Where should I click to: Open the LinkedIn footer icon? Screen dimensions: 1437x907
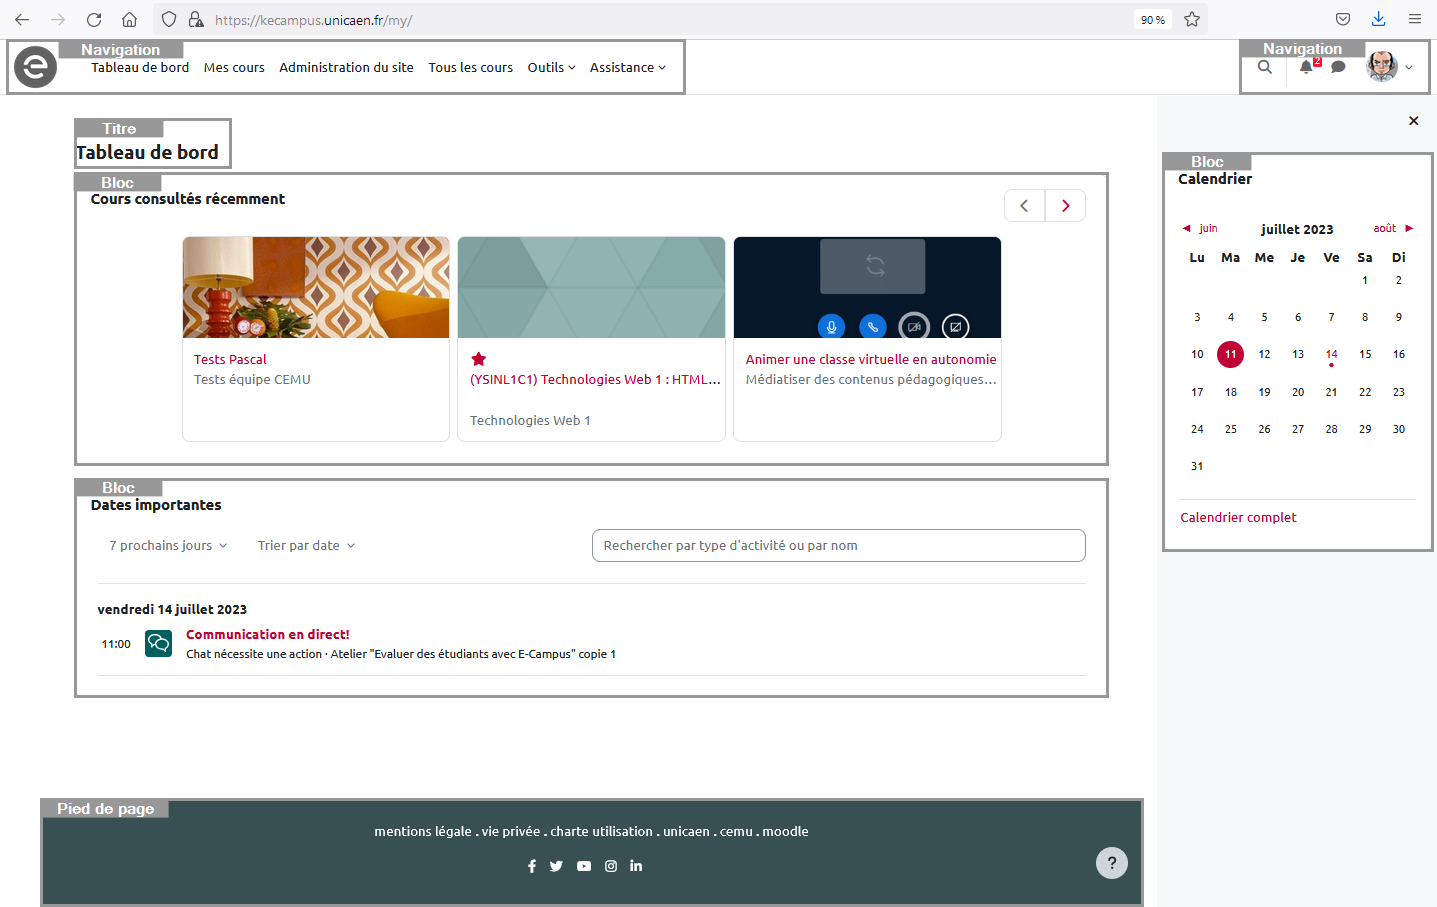[636, 866]
